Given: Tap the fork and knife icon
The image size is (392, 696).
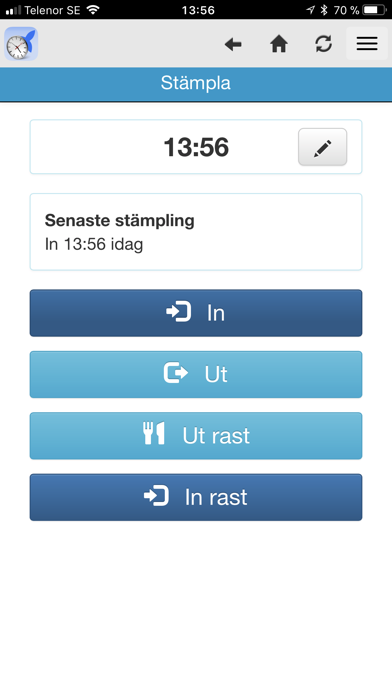Looking at the screenshot, I should [154, 434].
